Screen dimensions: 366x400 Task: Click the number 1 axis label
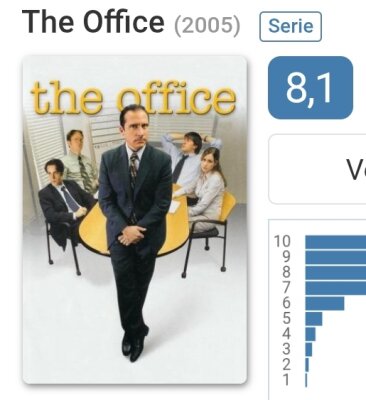coord(286,379)
